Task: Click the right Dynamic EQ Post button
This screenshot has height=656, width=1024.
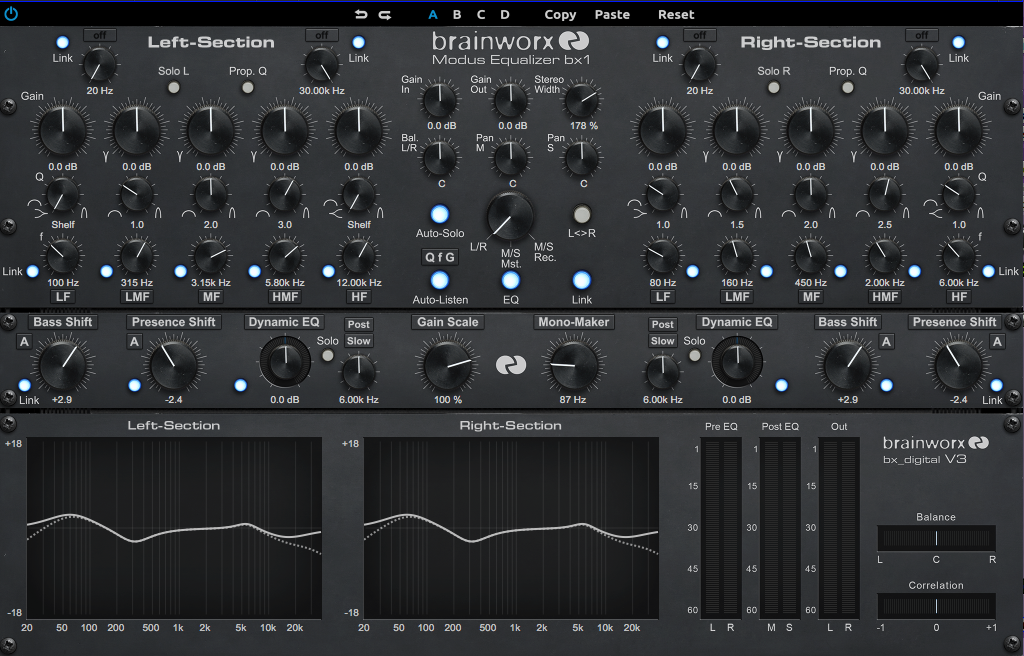Action: tap(662, 324)
